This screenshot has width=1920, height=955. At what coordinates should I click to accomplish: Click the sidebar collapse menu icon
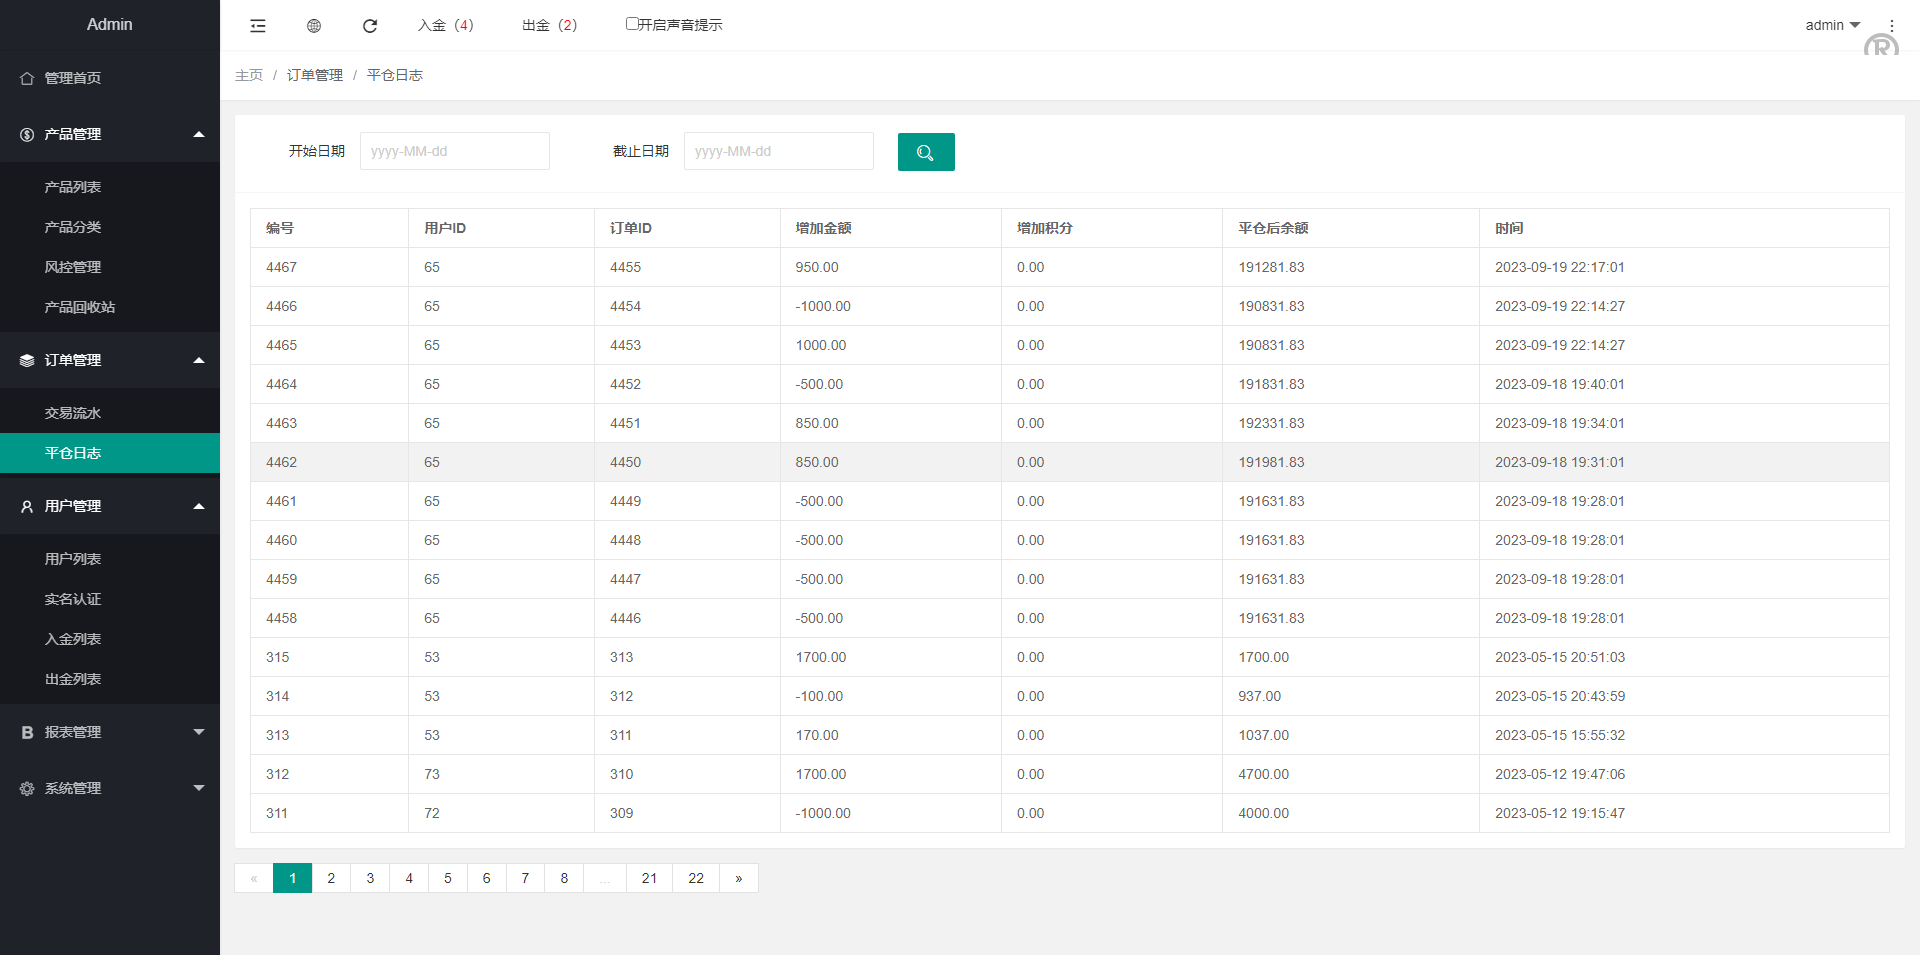pos(258,26)
